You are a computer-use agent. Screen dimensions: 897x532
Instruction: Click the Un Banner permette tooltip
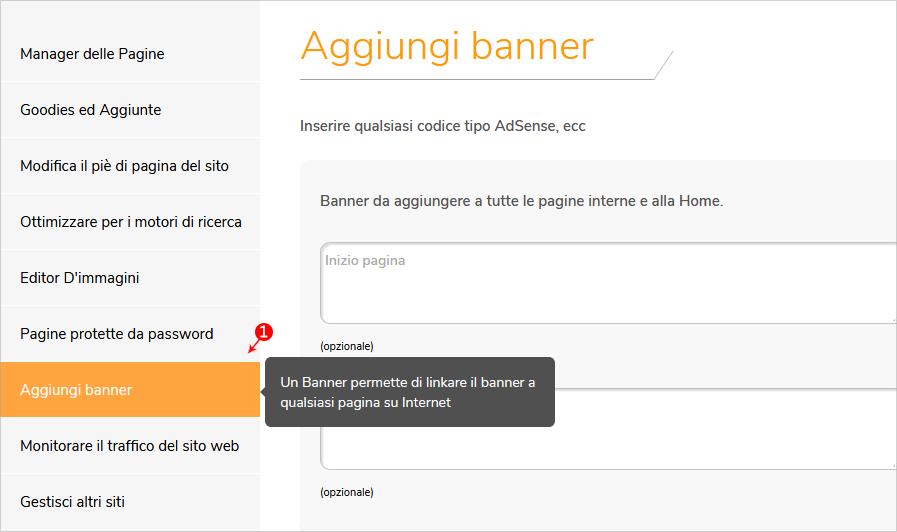[410, 392]
